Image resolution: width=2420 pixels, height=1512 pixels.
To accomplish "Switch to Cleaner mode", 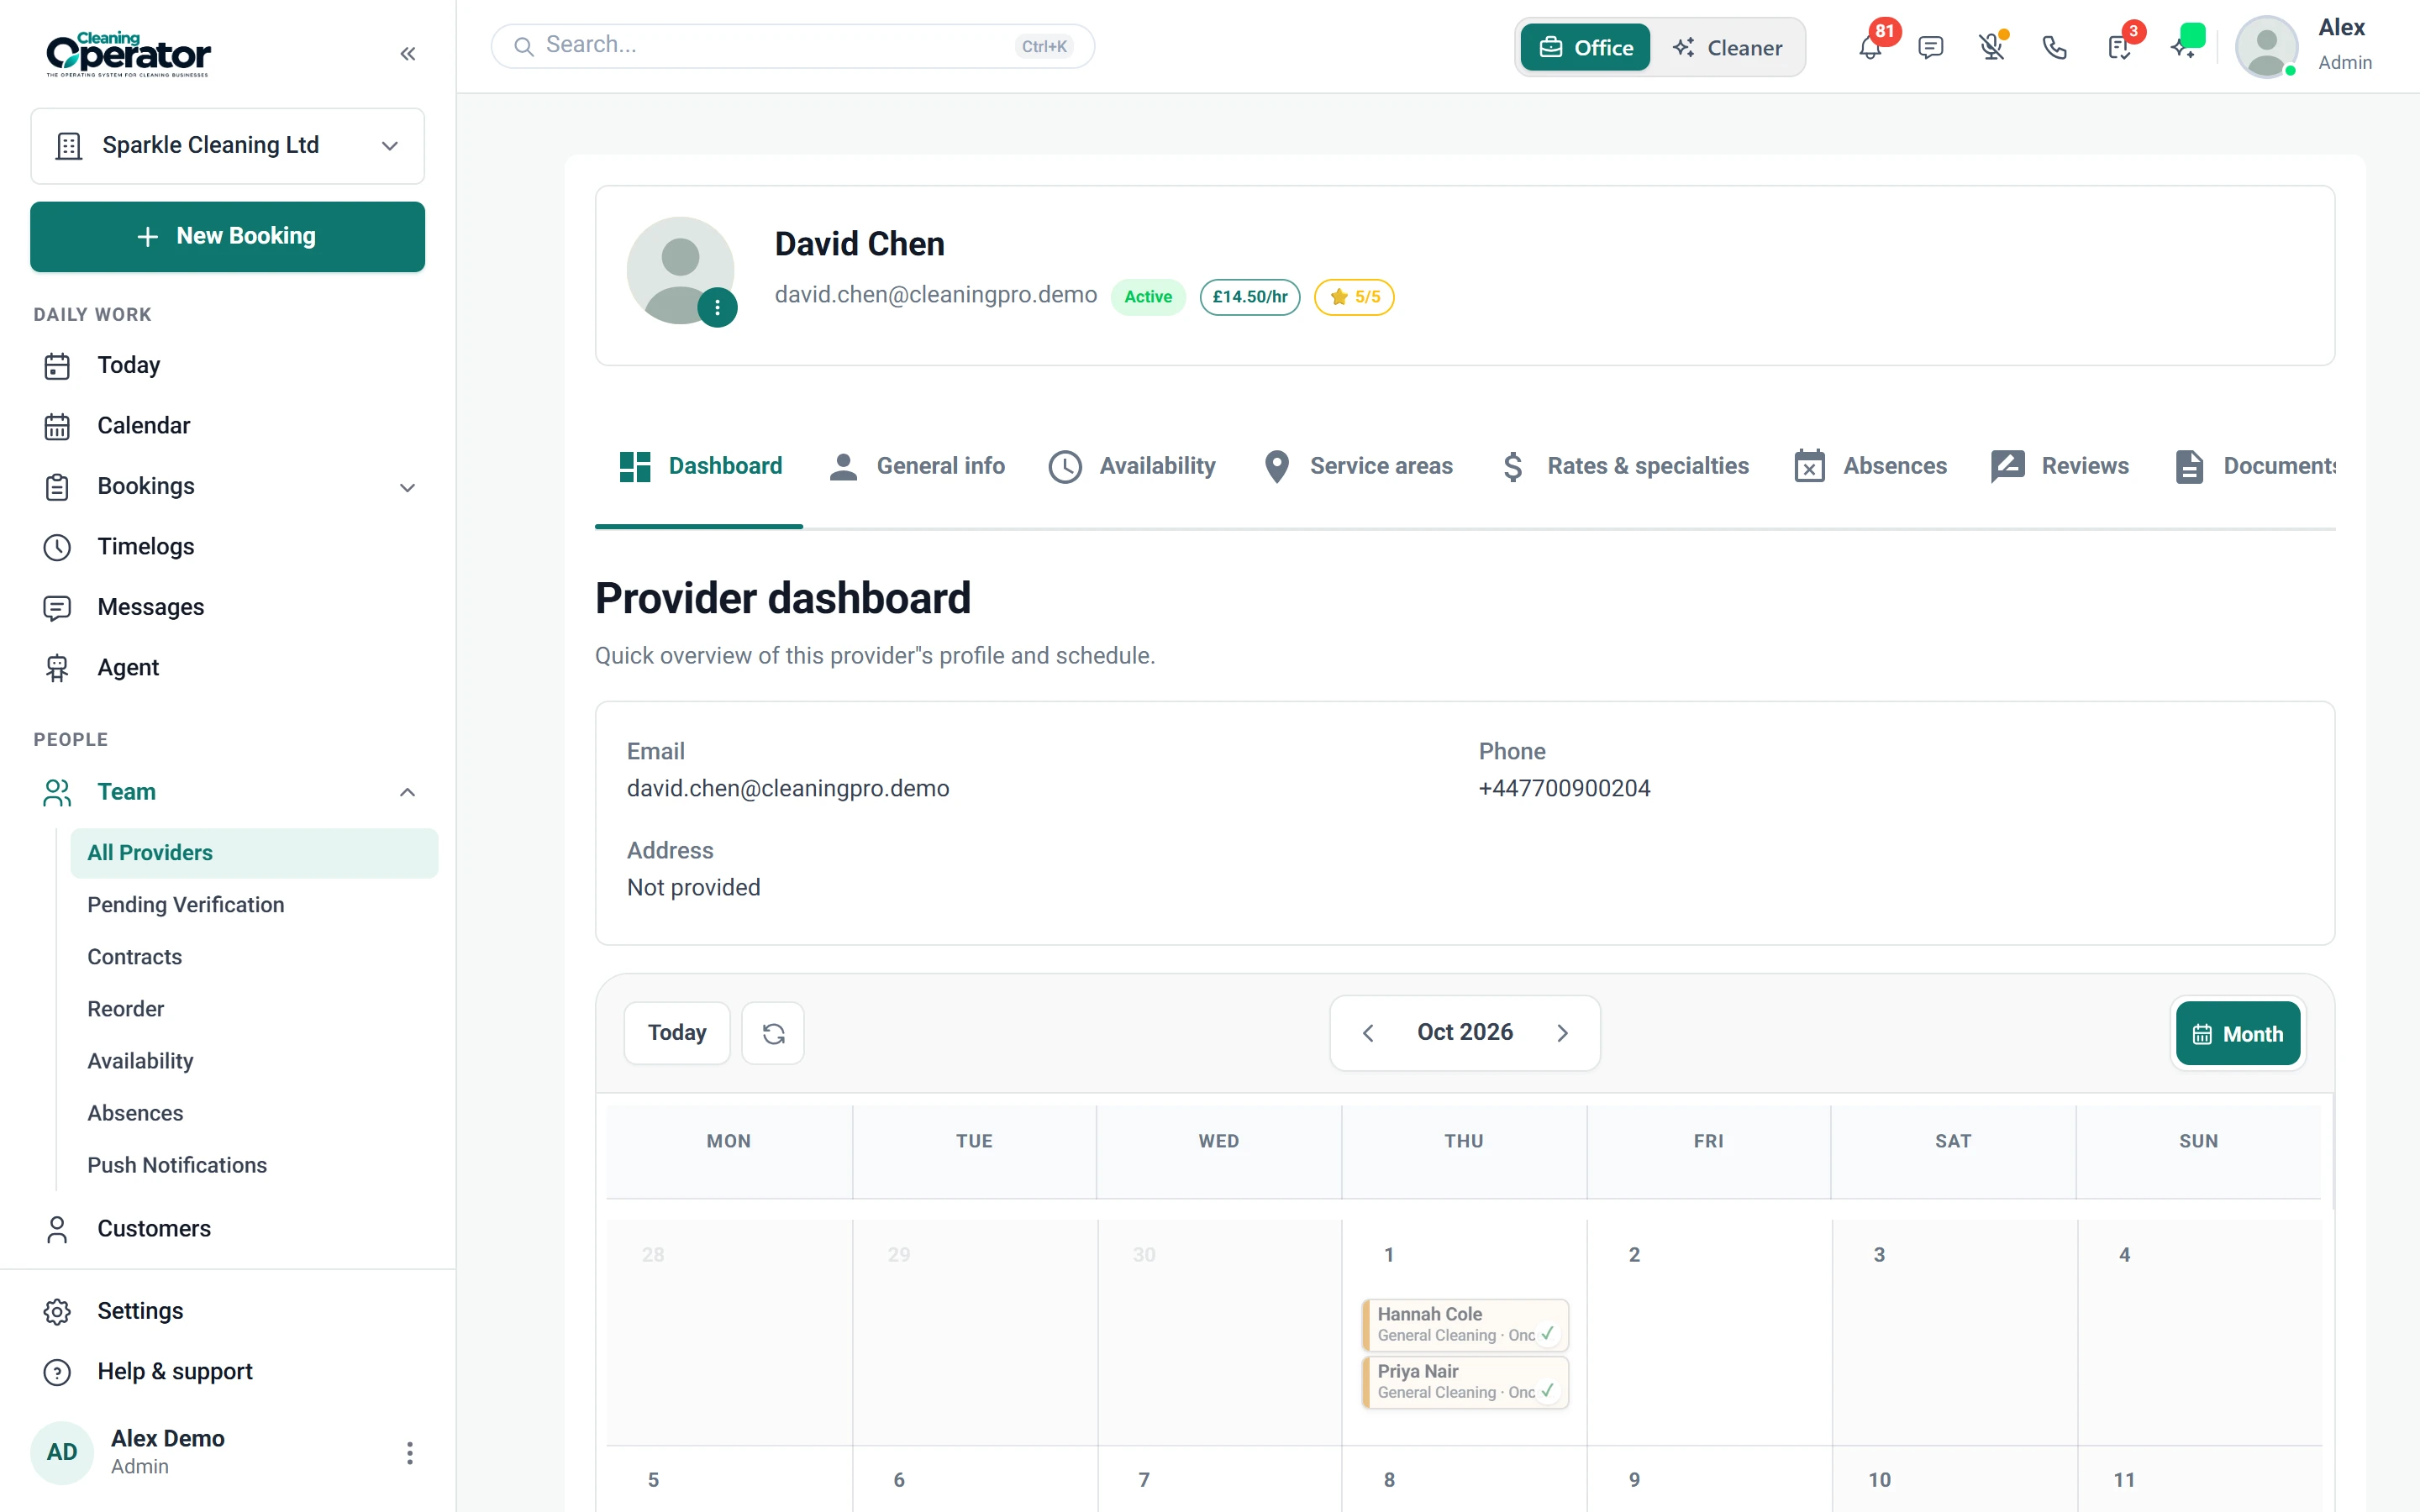I will click(1727, 47).
